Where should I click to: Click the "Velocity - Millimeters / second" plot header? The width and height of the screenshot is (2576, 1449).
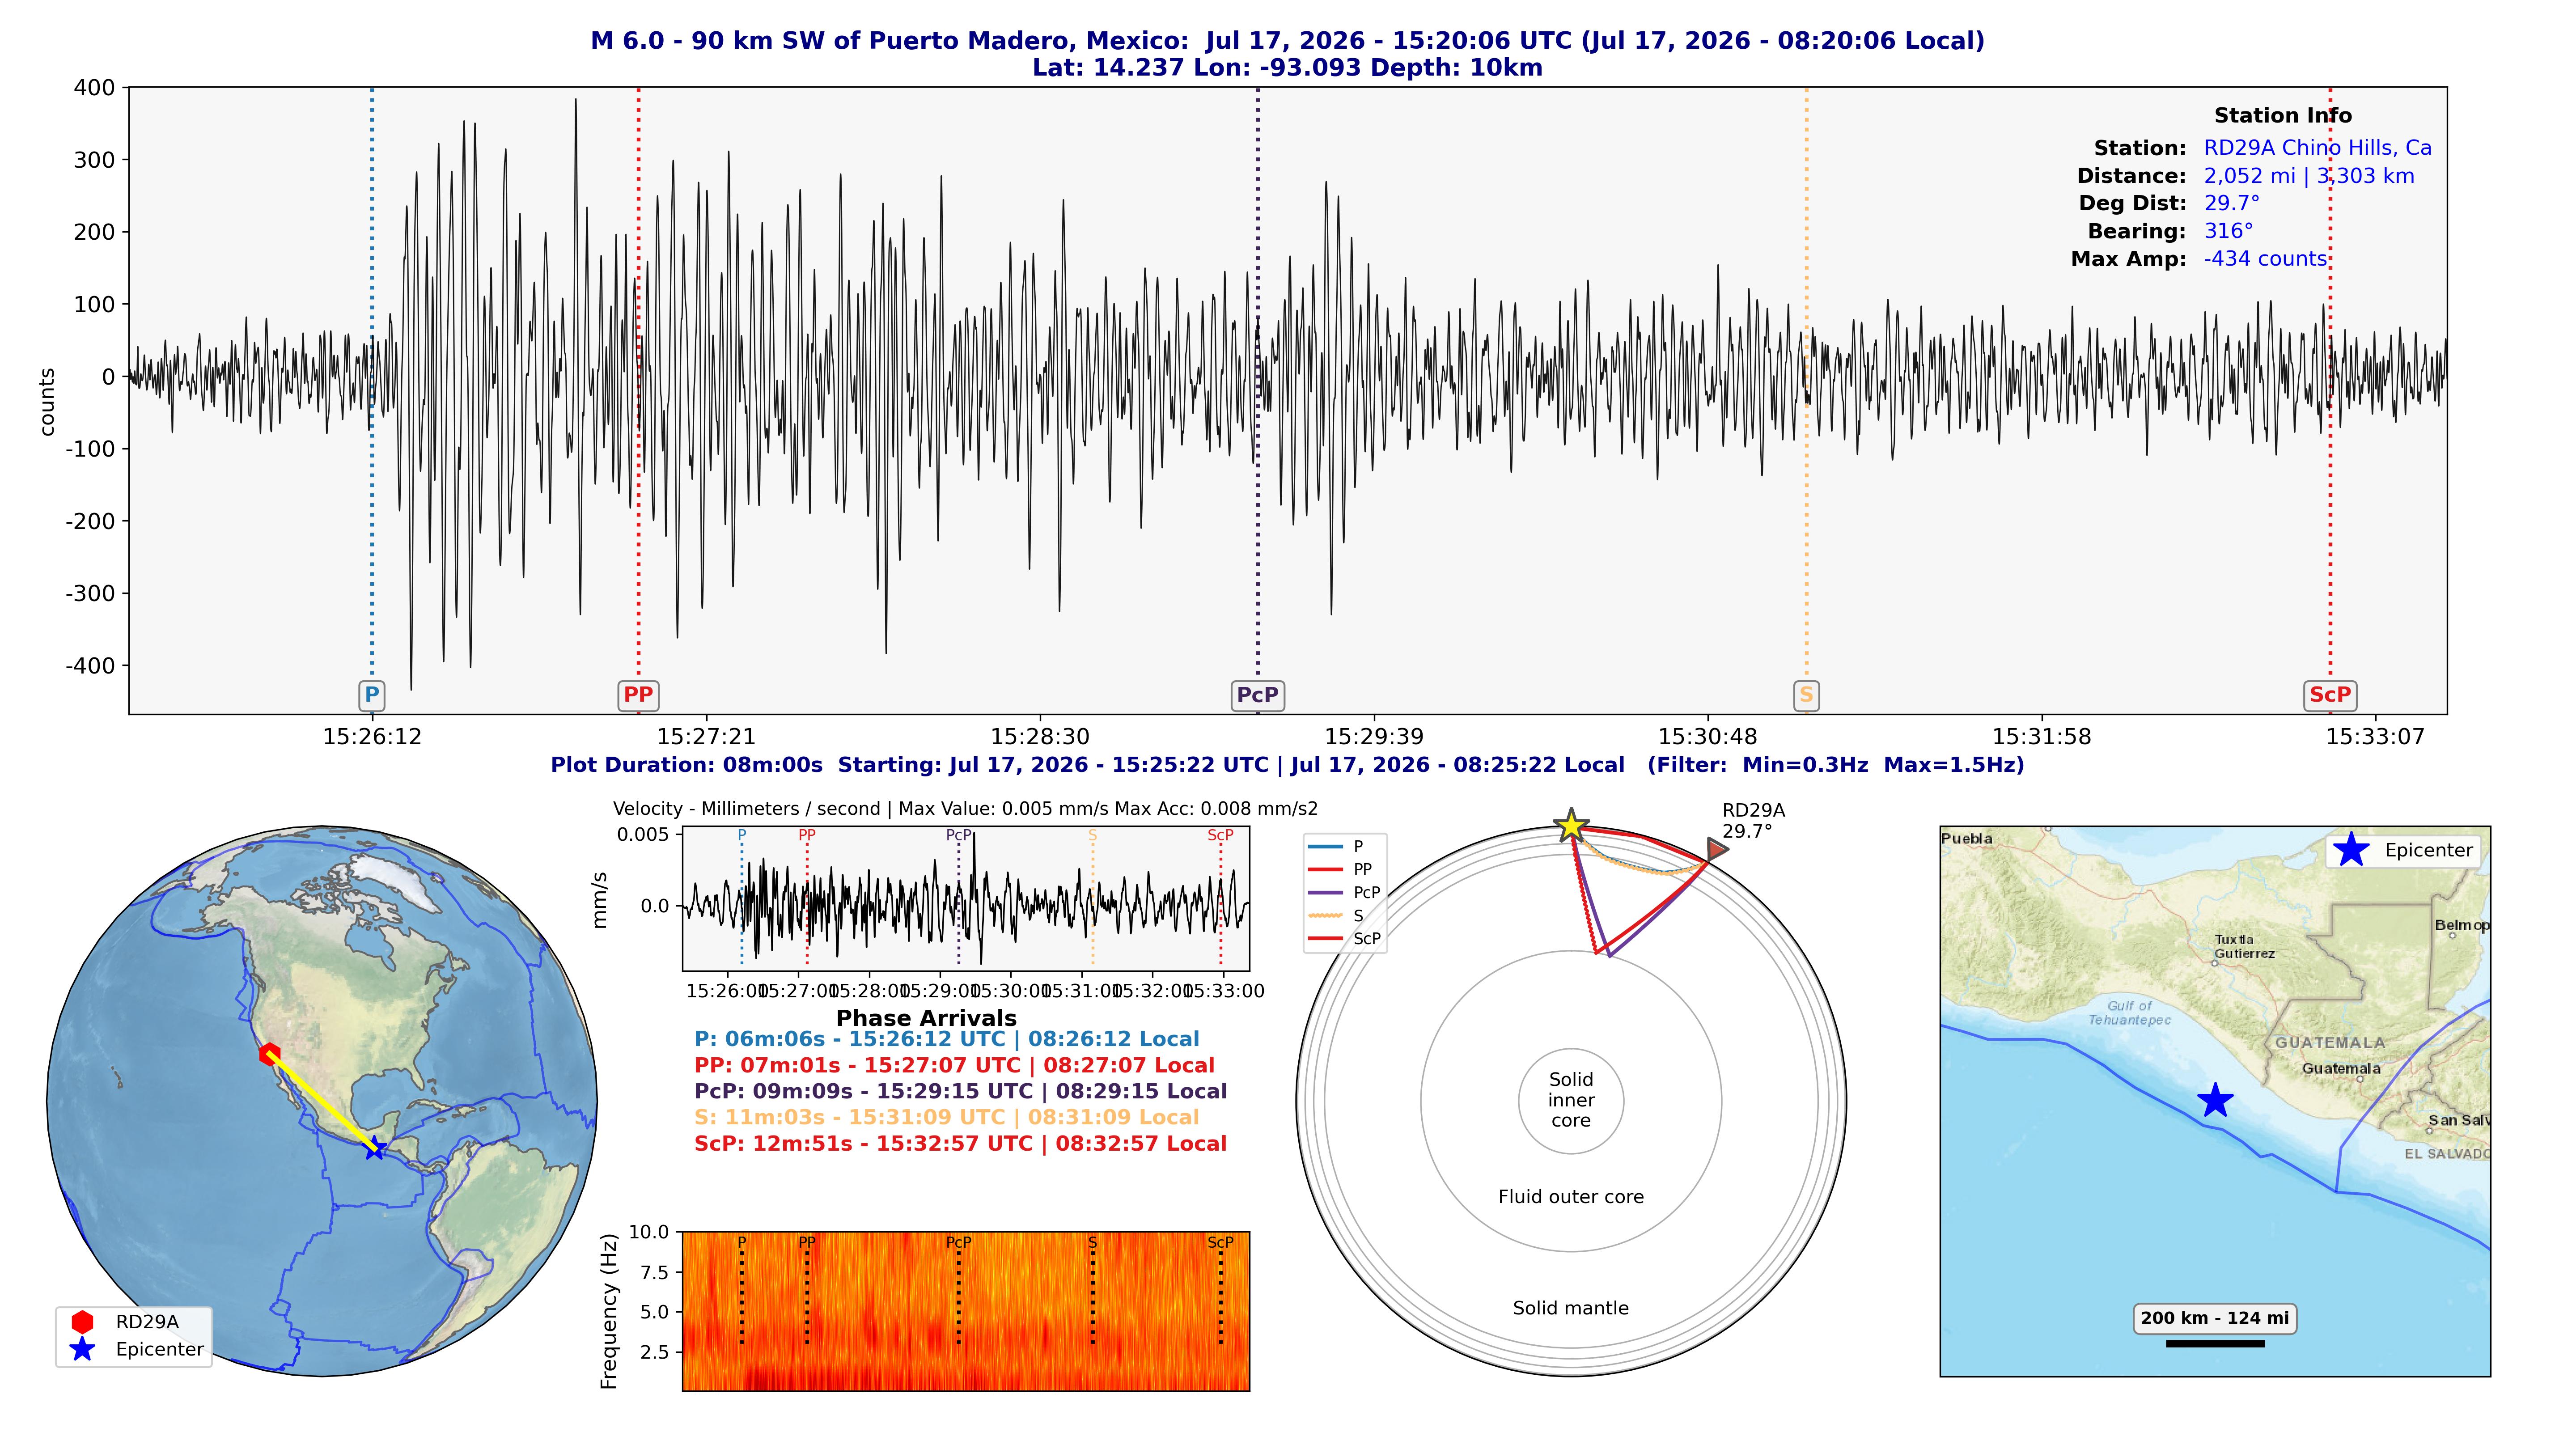[x=965, y=808]
